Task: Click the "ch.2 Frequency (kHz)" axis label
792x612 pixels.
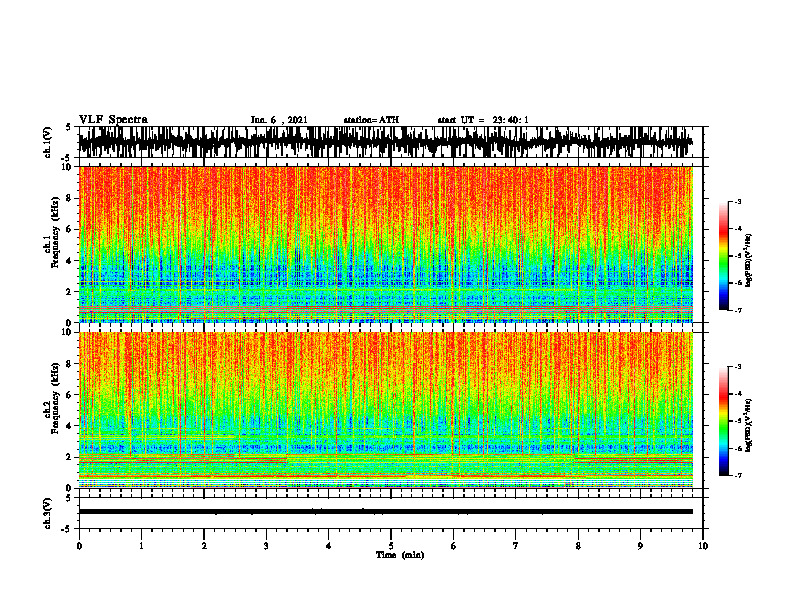Action: pyautogui.click(x=52, y=398)
